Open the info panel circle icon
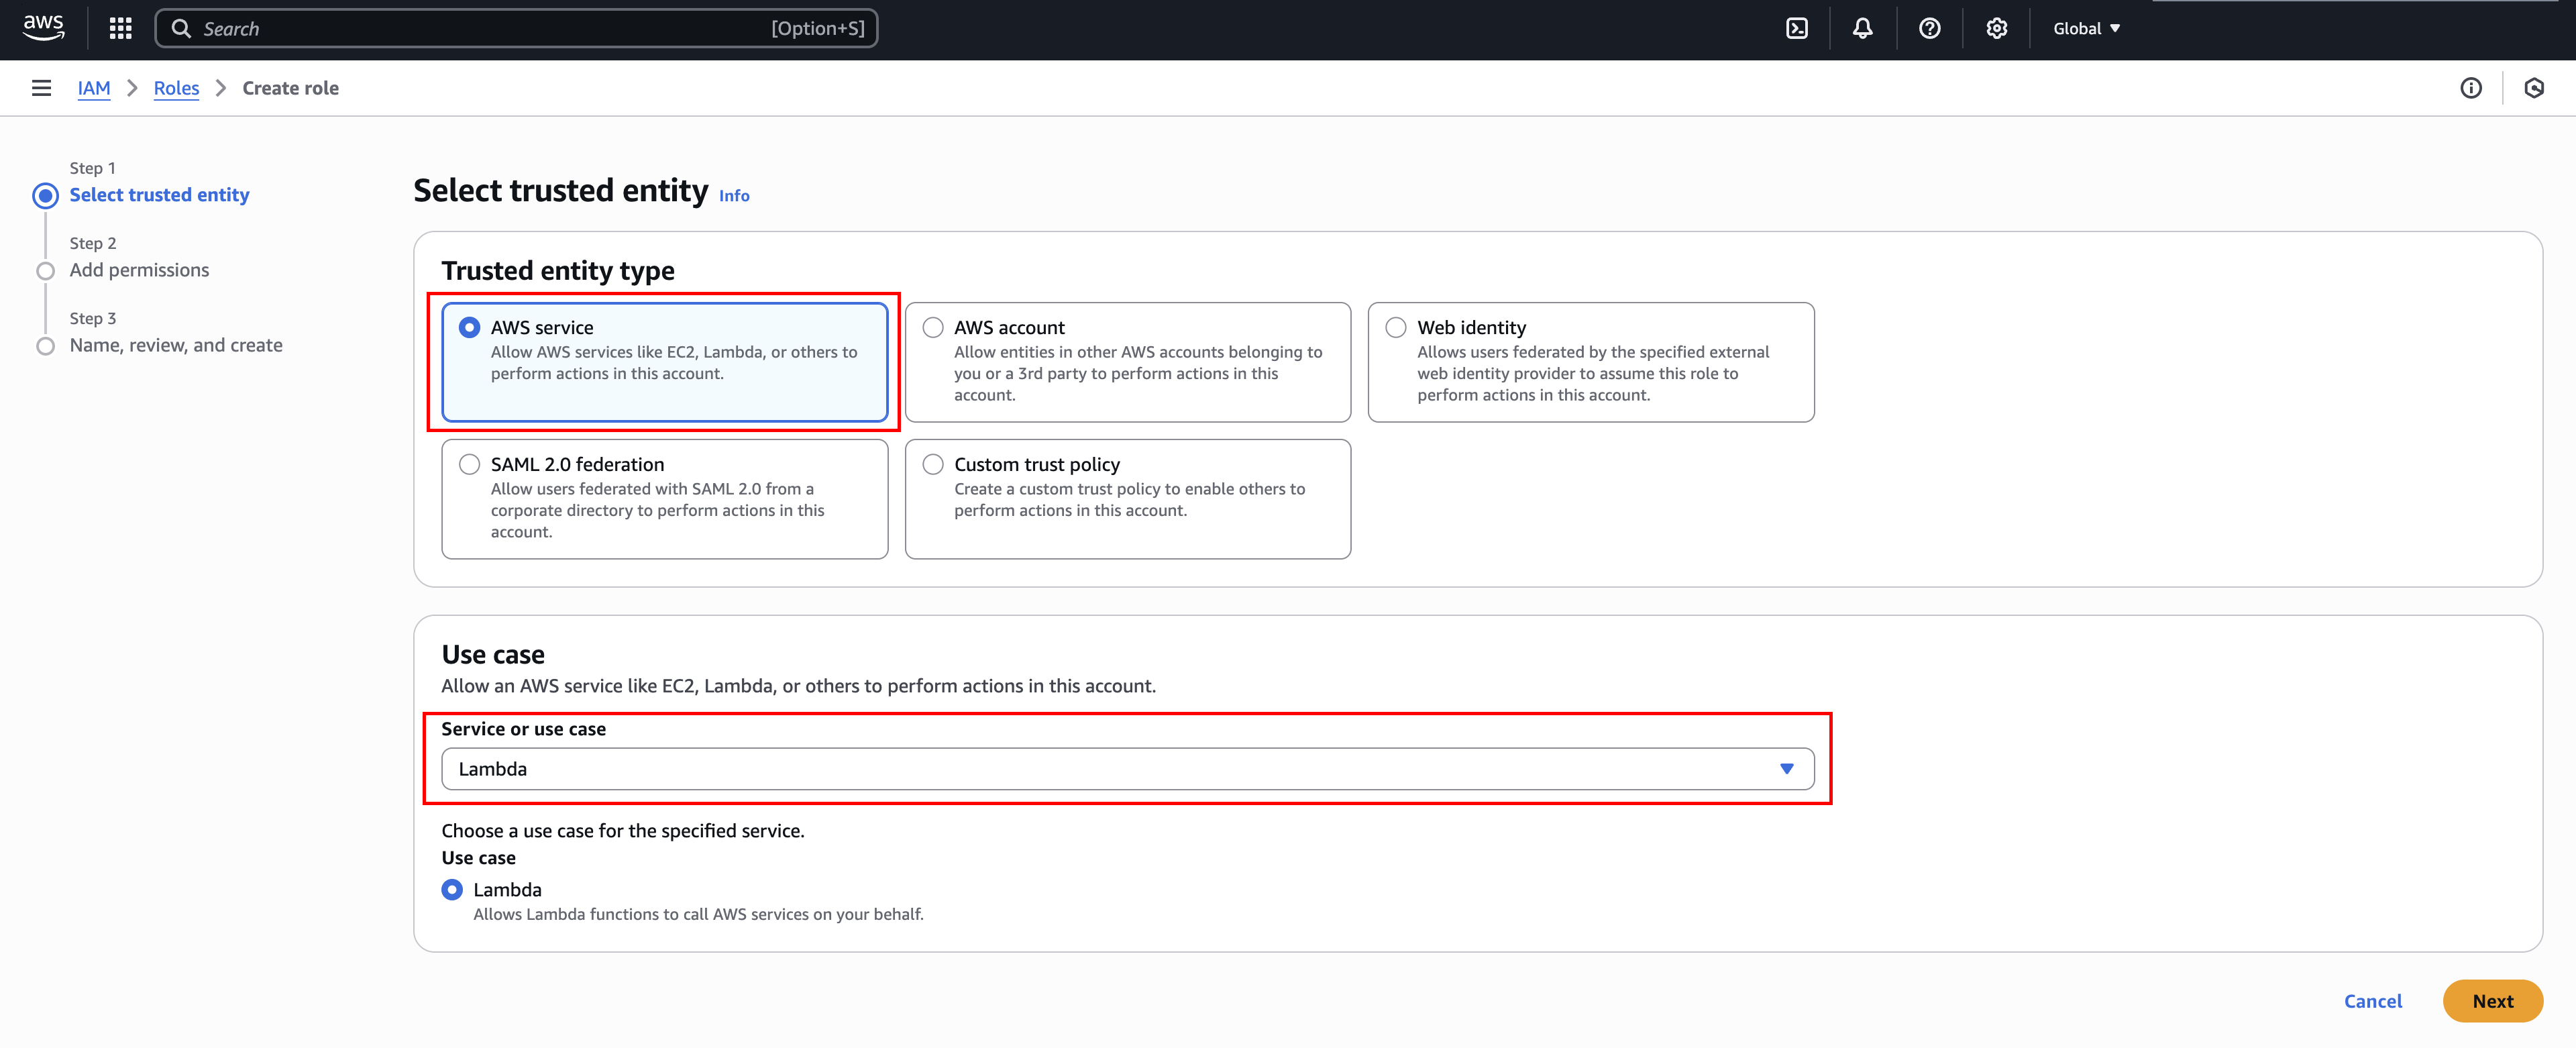The width and height of the screenshot is (2576, 1048). tap(2470, 88)
